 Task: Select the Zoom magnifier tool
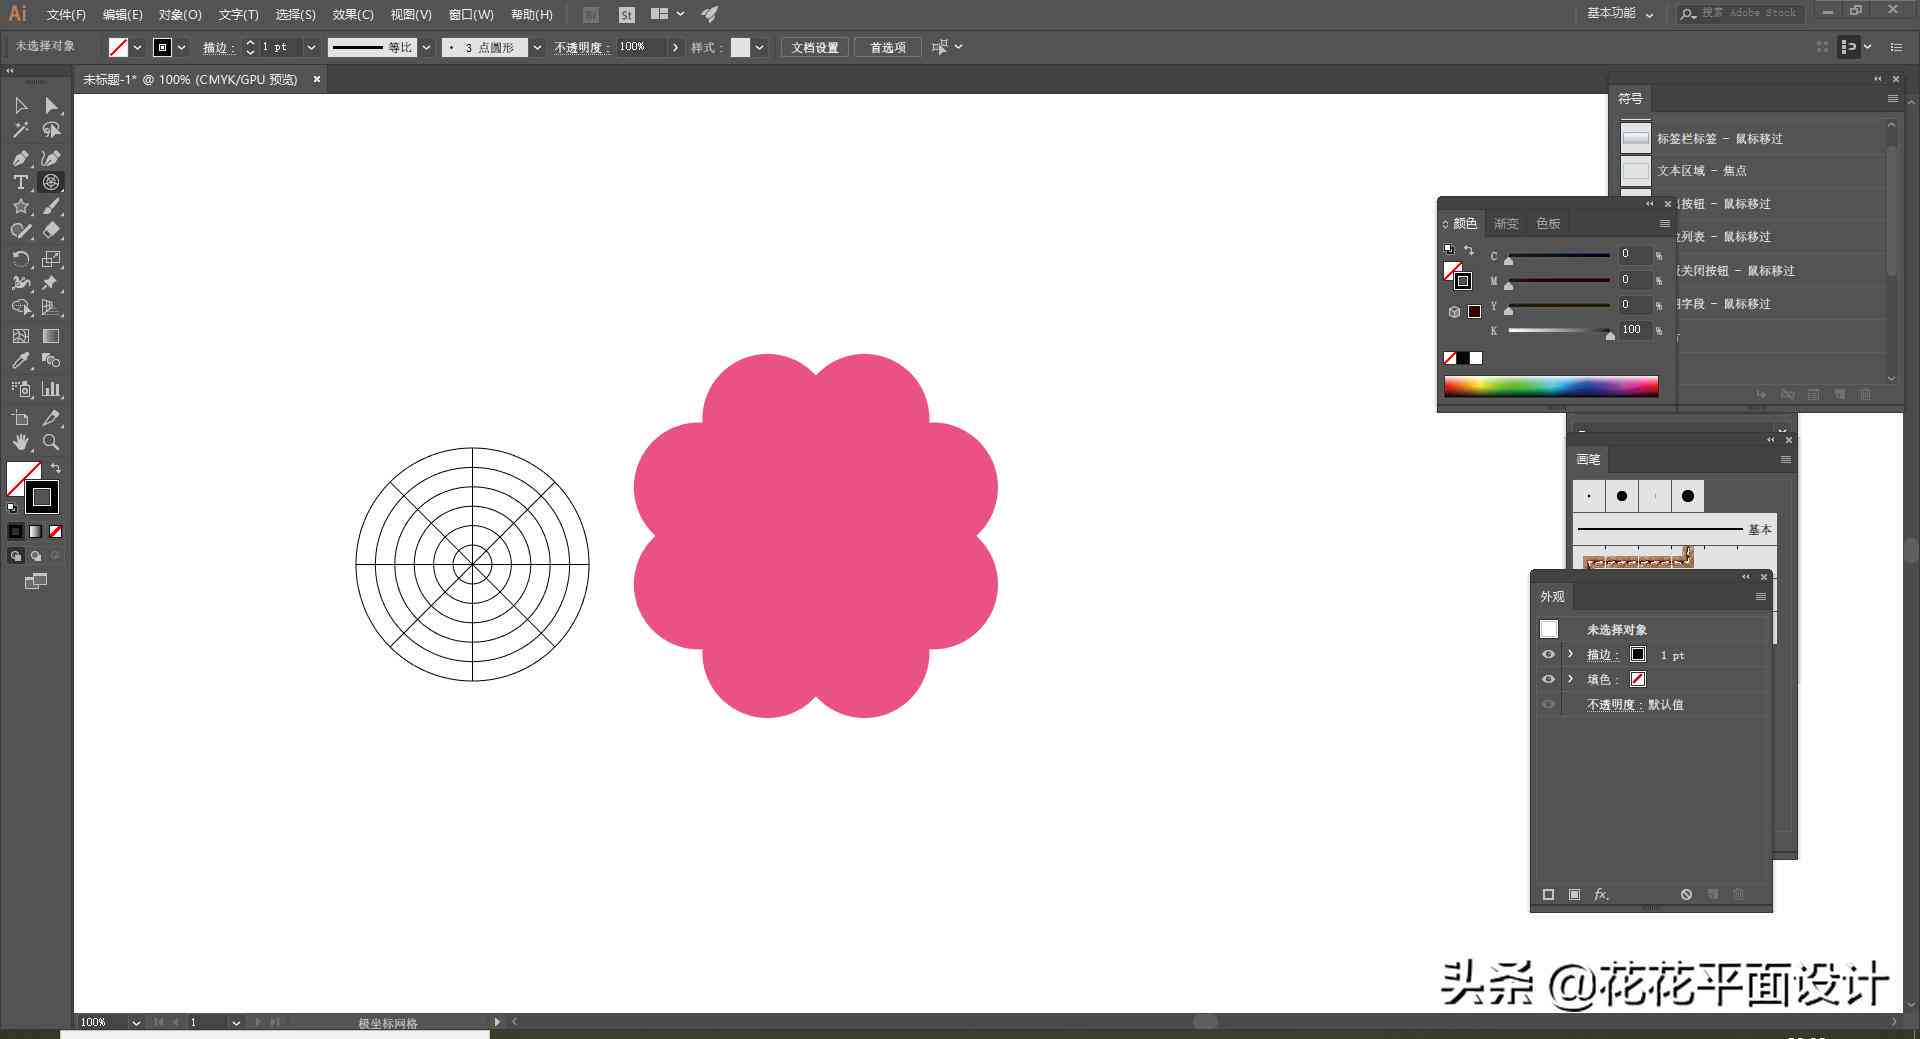tap(51, 442)
